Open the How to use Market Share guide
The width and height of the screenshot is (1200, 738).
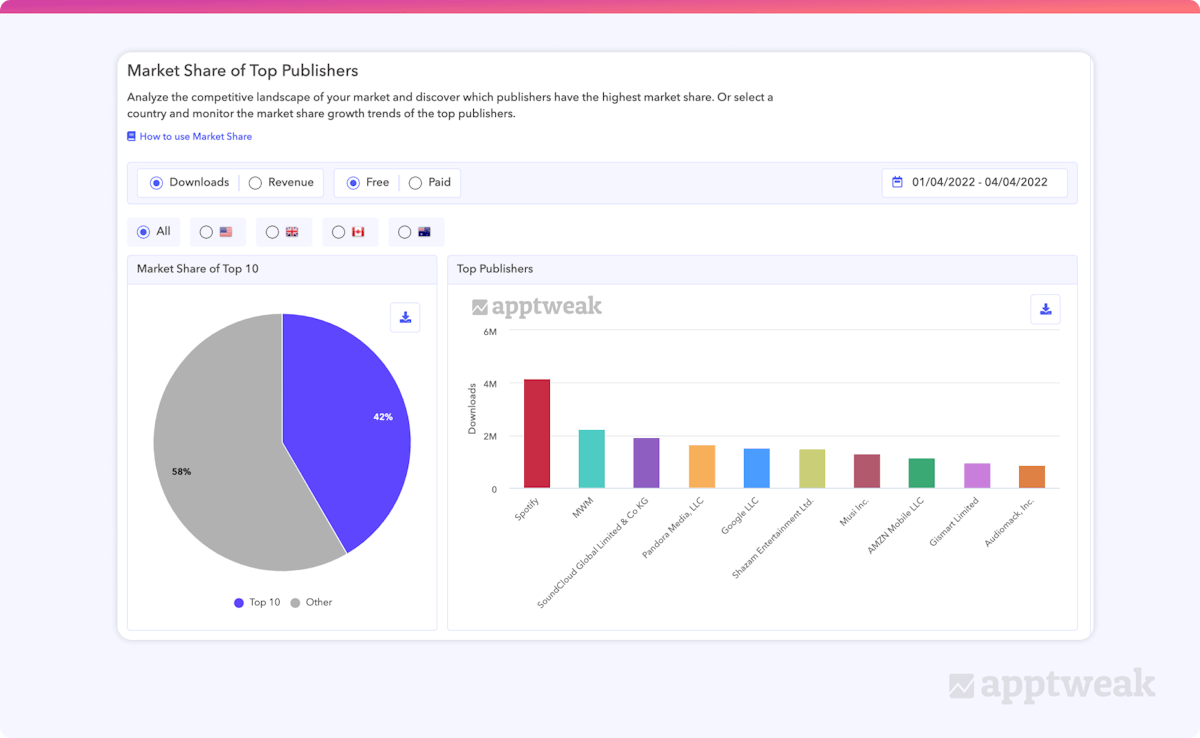[x=196, y=136]
